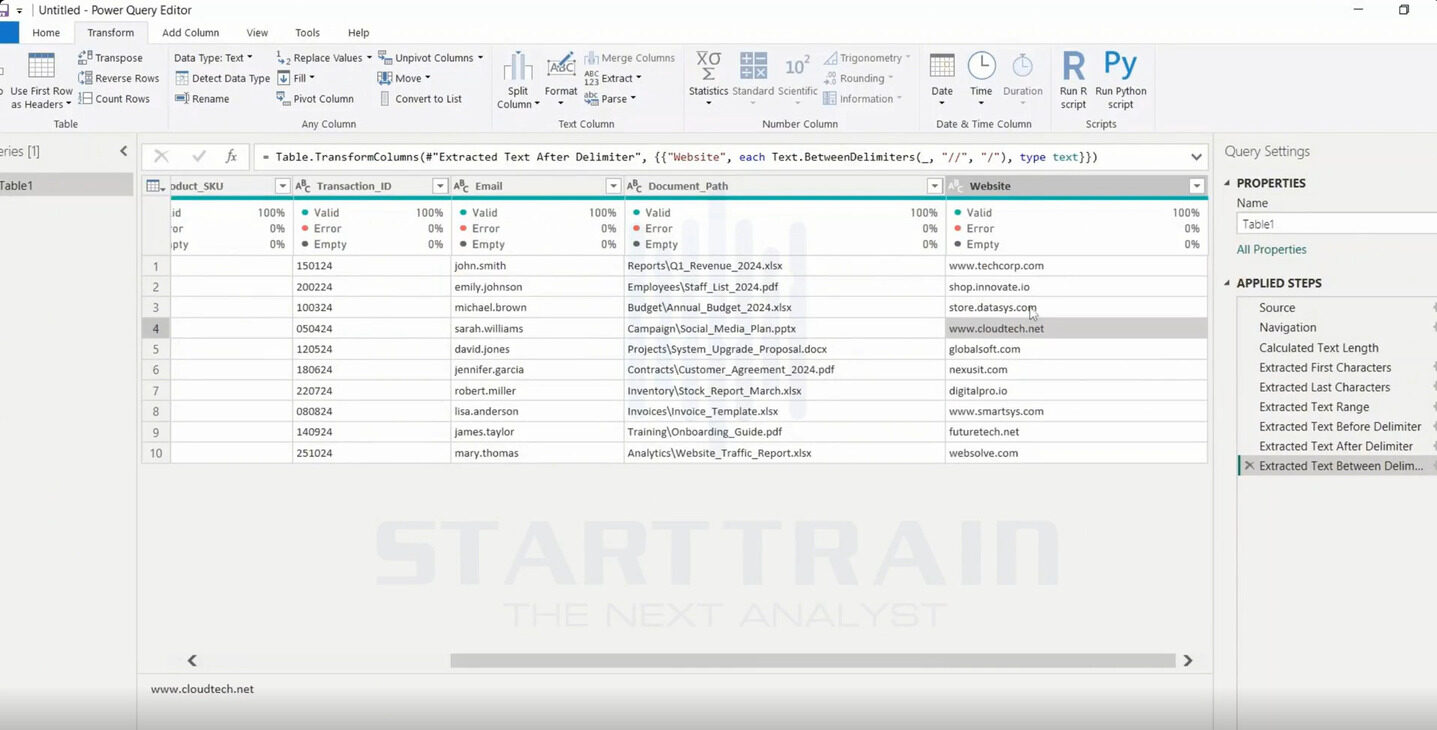Click the Rename column icon

(182, 99)
